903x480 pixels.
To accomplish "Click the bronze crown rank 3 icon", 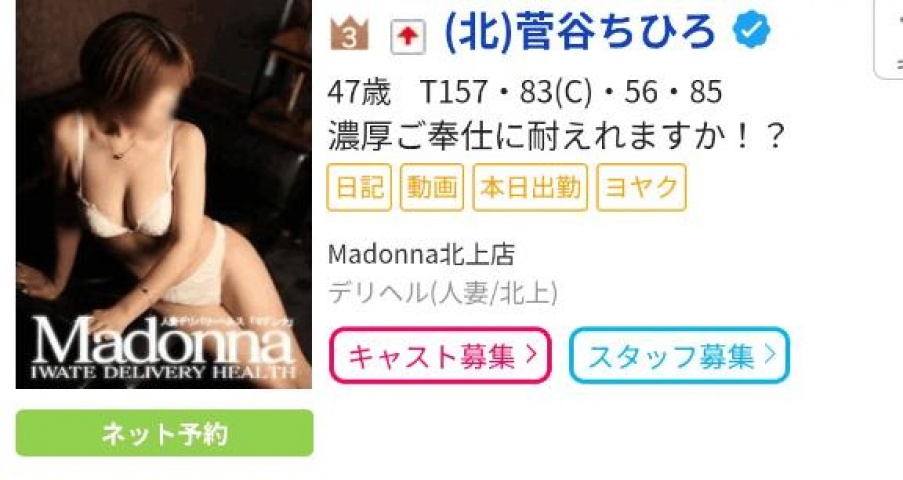I will coord(349,35).
